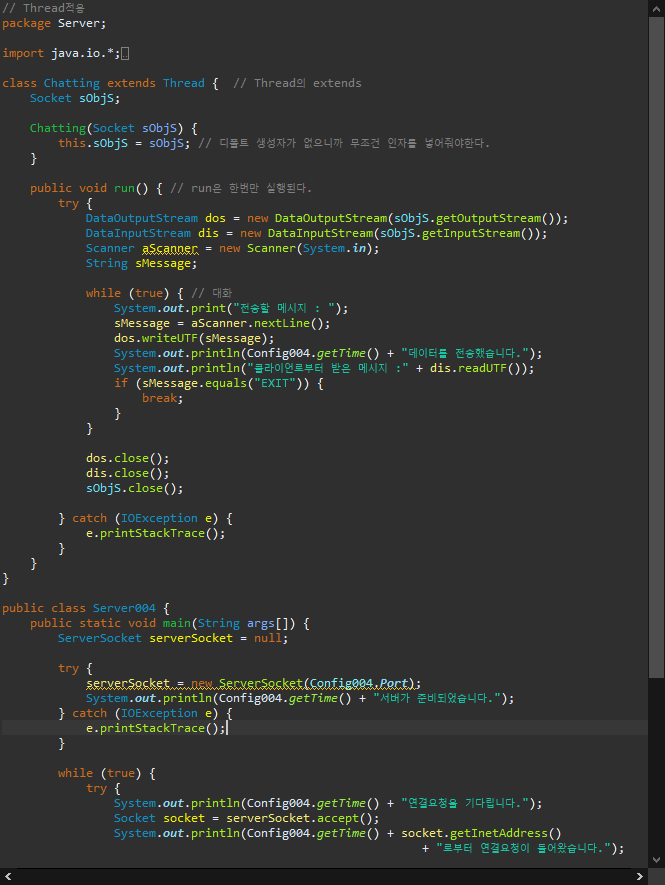Click the 'null' value in serverSocket declaration

[x=268, y=638]
